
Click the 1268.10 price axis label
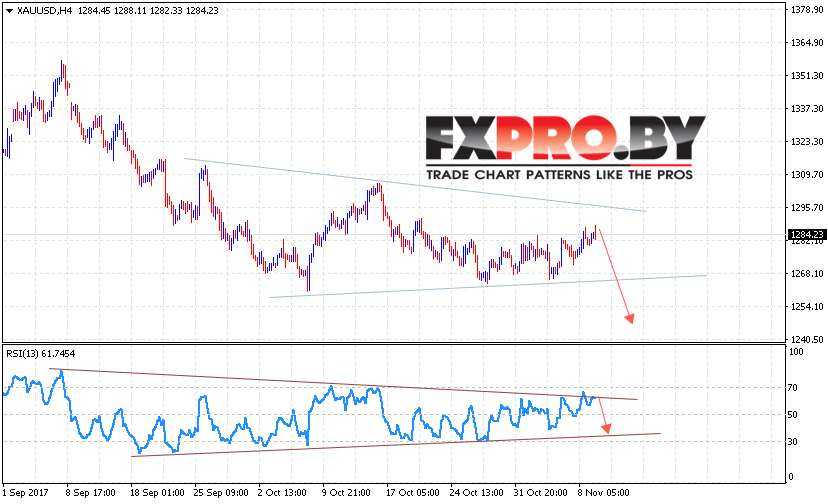[x=807, y=274]
